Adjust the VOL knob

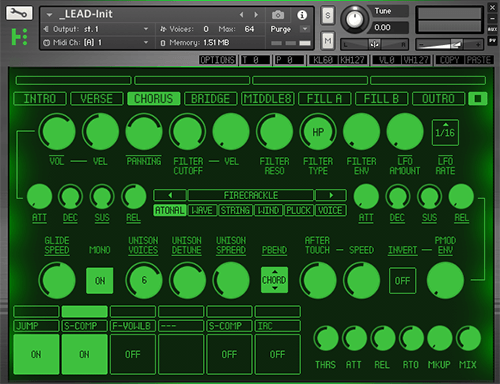point(57,131)
